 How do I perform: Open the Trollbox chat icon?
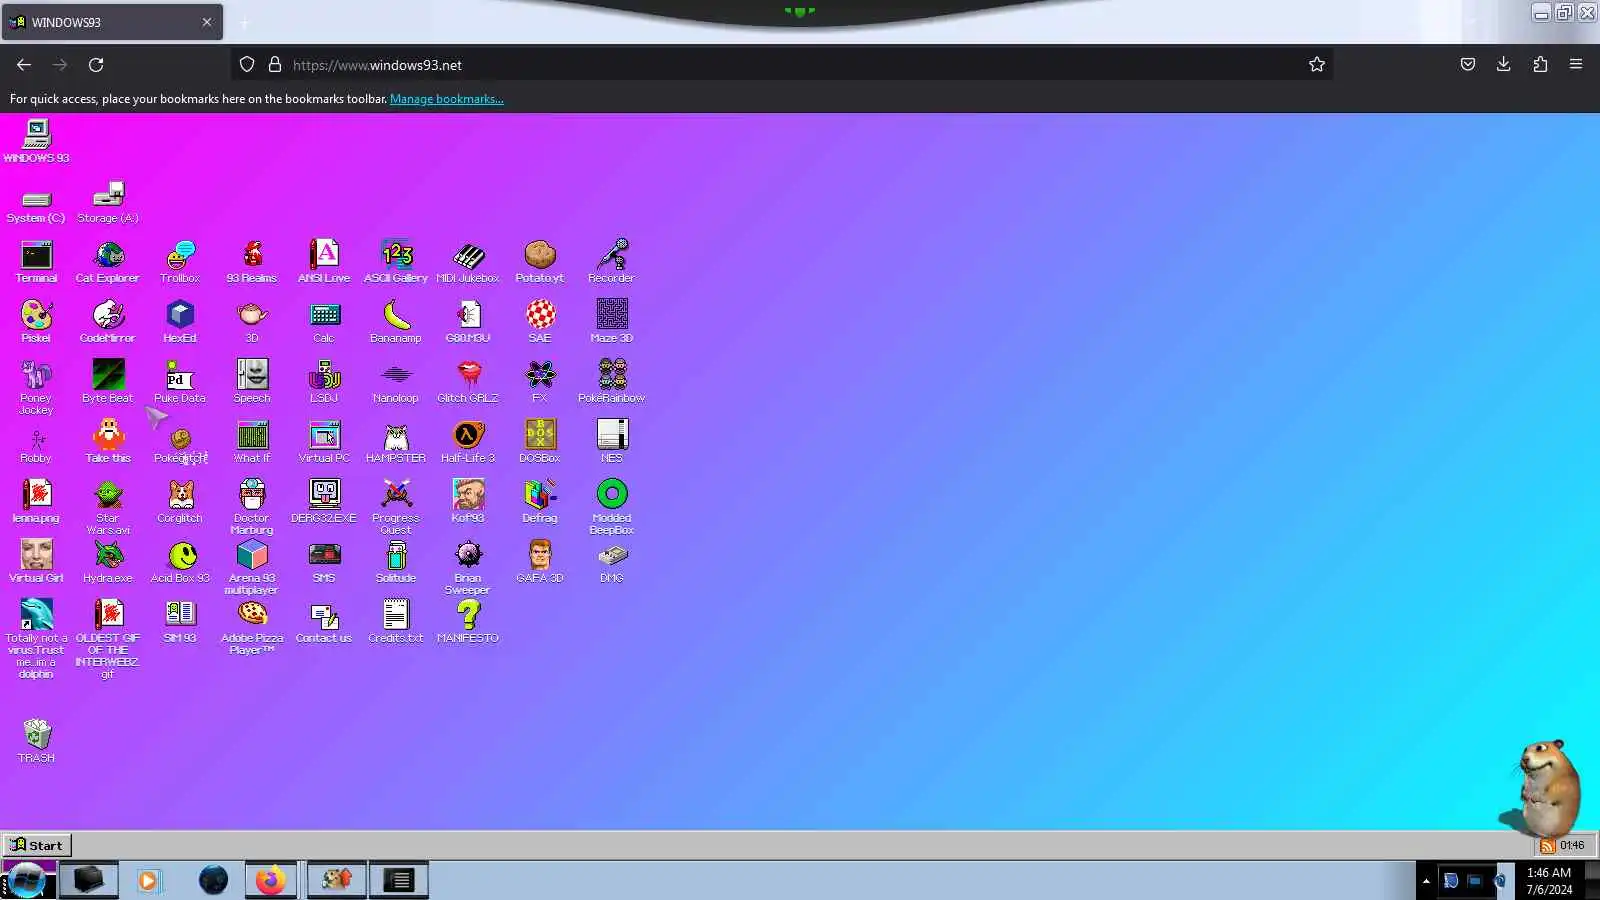pyautogui.click(x=180, y=262)
